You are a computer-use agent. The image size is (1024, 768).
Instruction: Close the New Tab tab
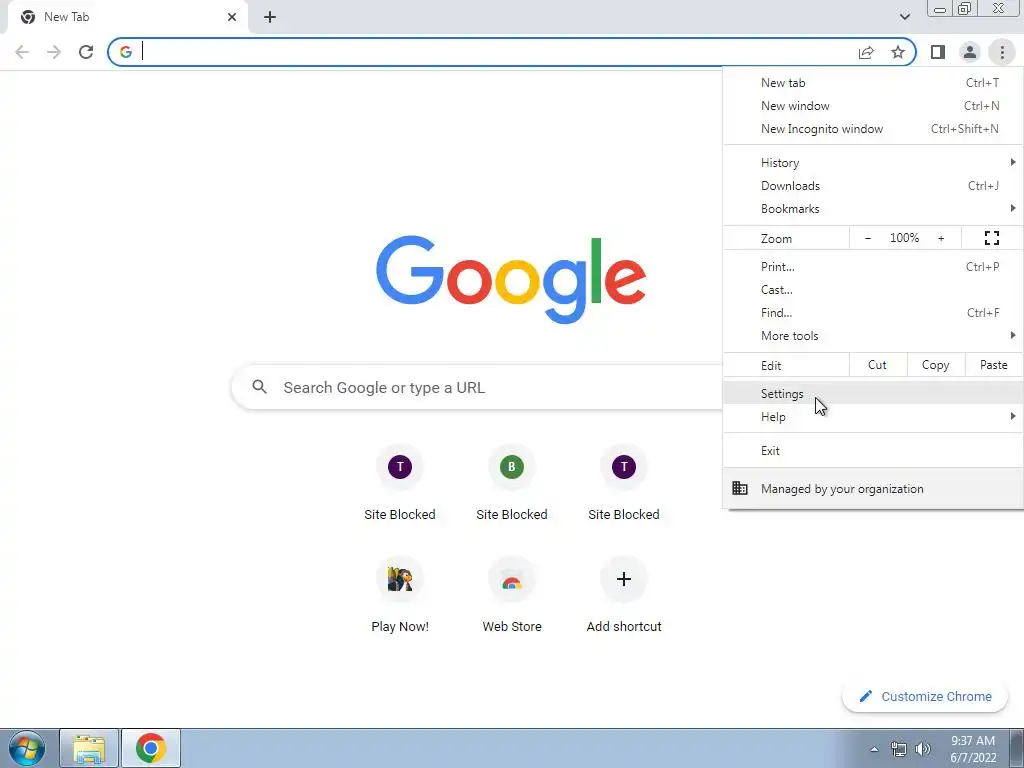click(232, 17)
